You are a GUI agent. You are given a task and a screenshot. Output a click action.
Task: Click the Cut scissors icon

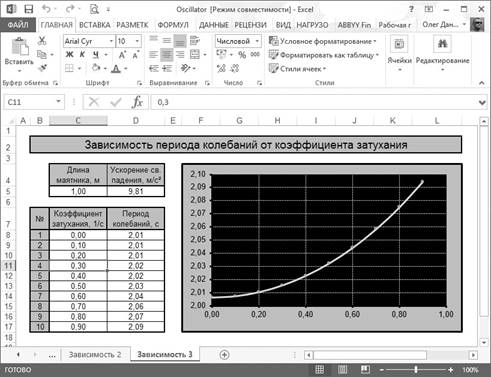(42, 41)
